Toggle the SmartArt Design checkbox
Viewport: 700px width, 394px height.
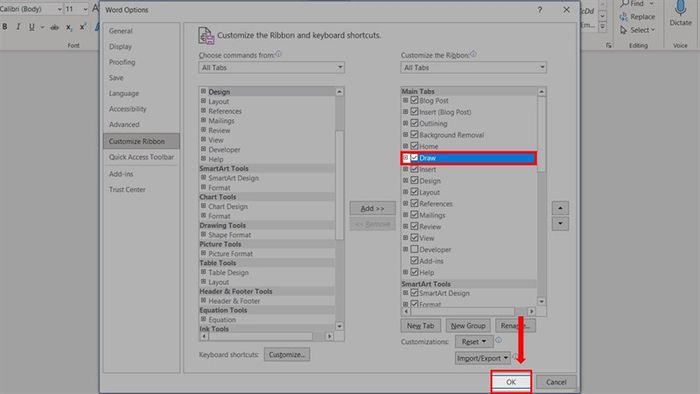tap(414, 293)
